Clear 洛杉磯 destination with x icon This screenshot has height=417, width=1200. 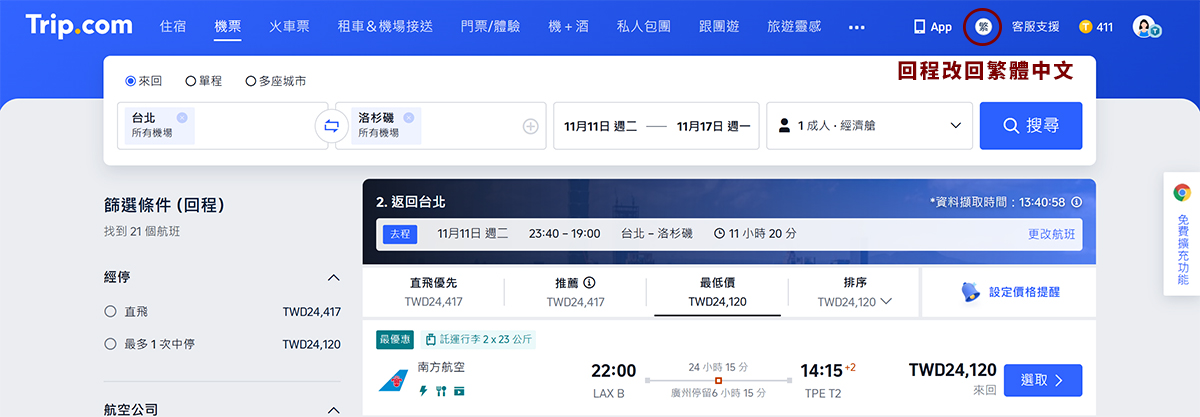(408, 117)
